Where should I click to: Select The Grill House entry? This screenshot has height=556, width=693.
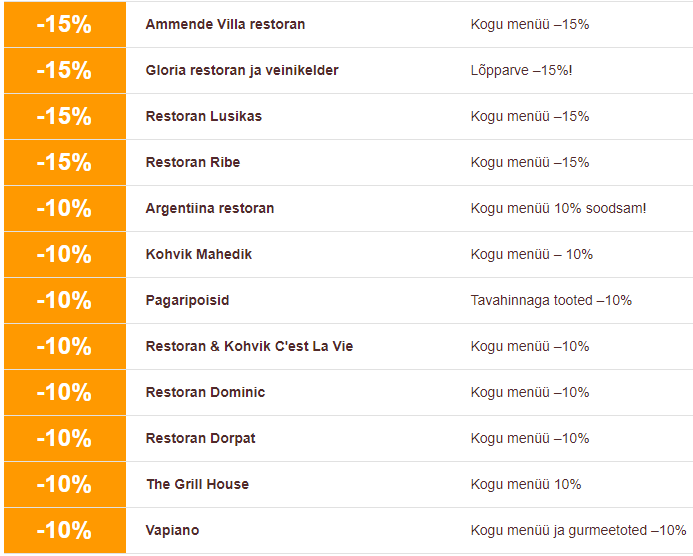click(x=197, y=484)
